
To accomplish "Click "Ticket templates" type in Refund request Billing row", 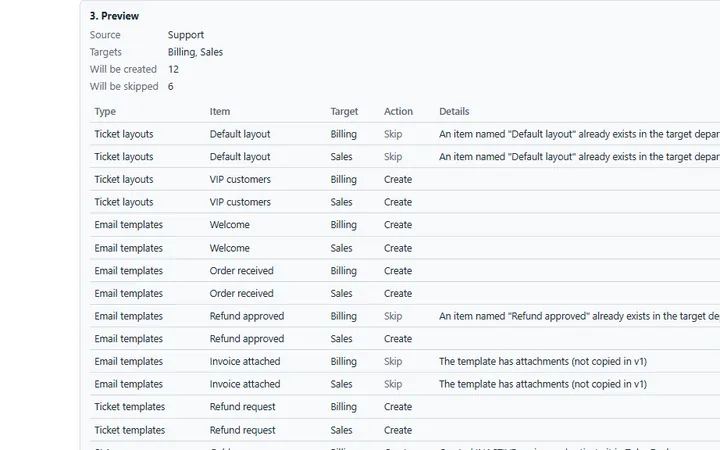I will pyautogui.click(x=129, y=407).
